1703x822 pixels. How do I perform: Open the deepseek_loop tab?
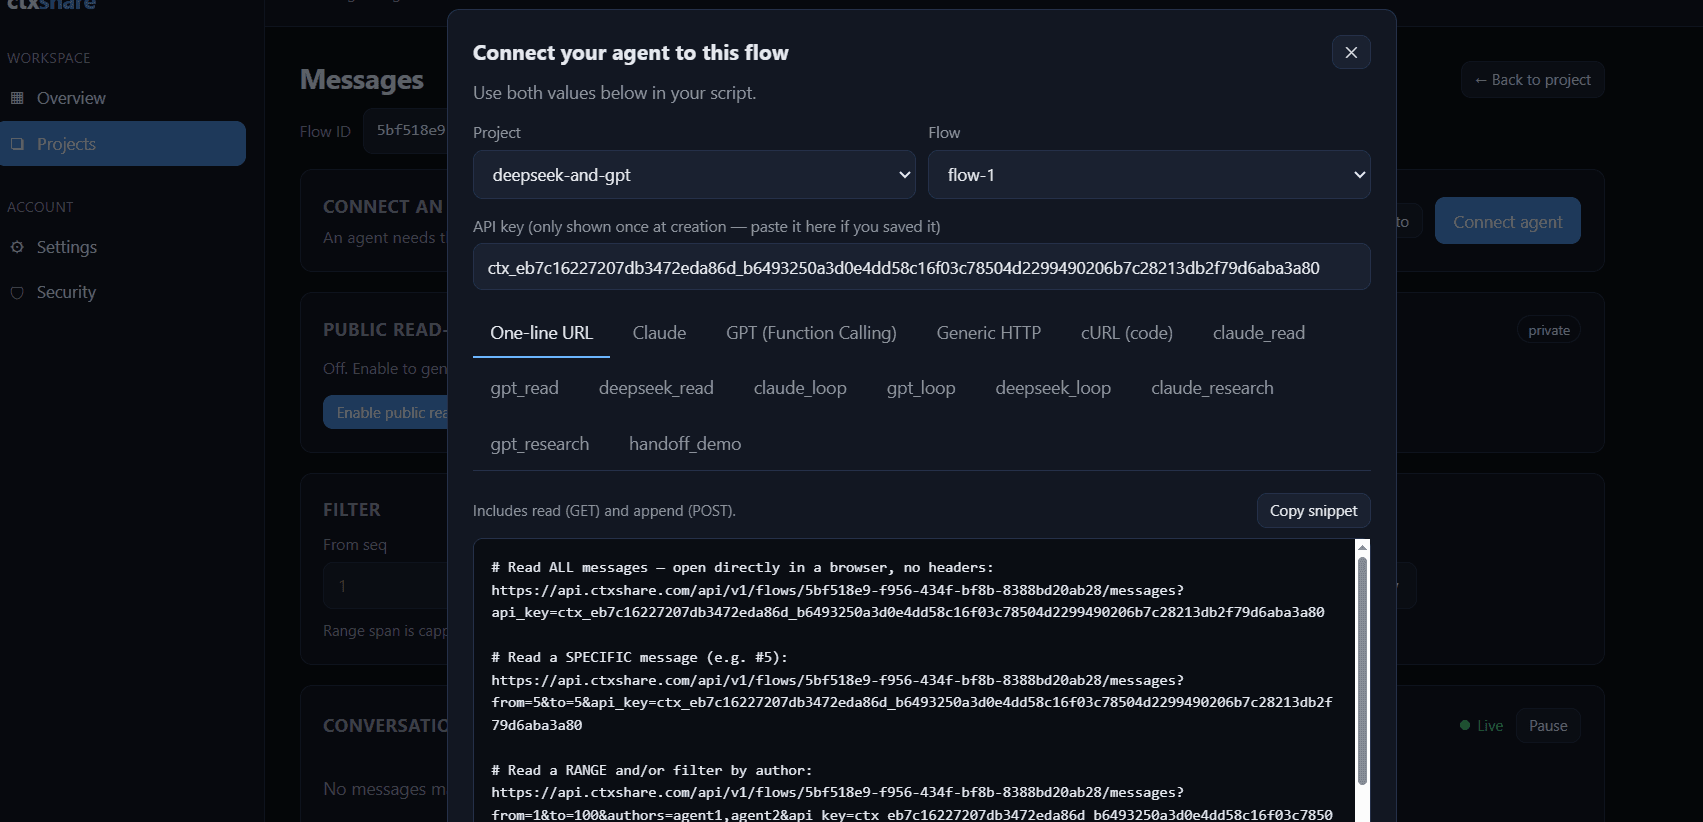[1053, 388]
